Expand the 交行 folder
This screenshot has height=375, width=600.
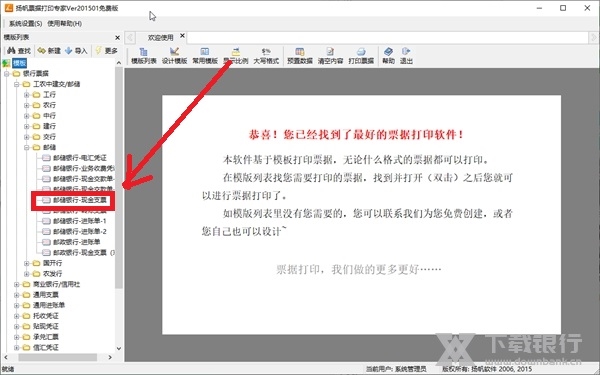pos(26,137)
